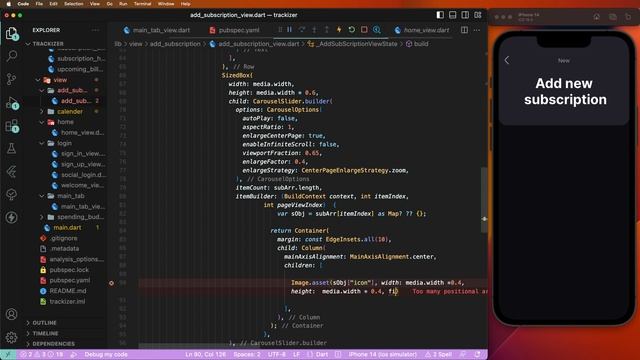The width and height of the screenshot is (640, 360).
Task: Click UTF-8 encoding in status bar
Action: [276, 354]
